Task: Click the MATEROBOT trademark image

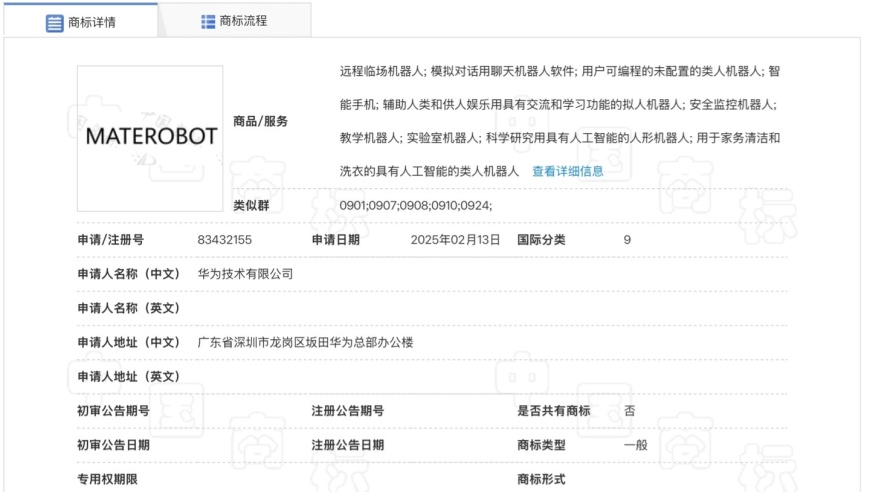Action: [150, 138]
